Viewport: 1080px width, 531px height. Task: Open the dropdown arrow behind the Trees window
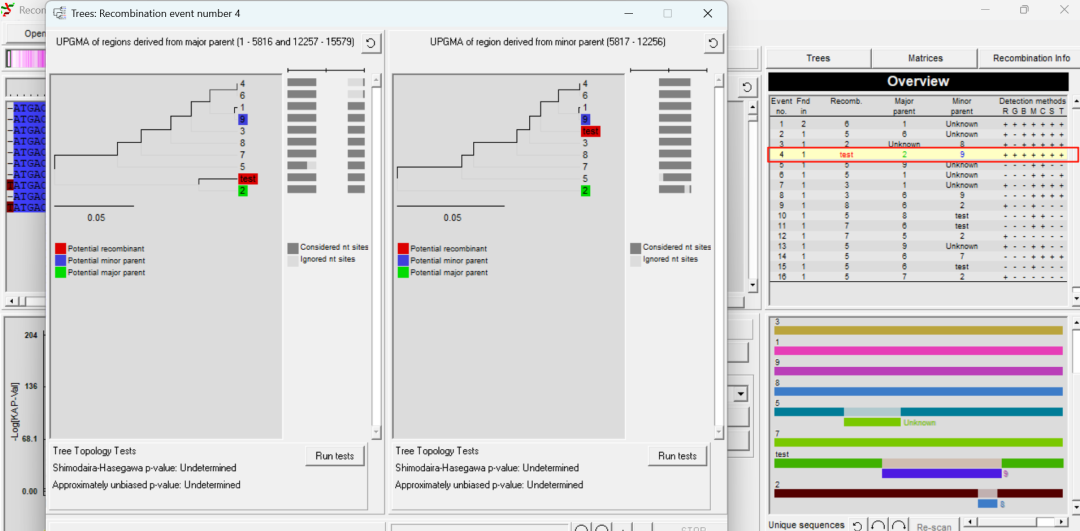pos(741,394)
